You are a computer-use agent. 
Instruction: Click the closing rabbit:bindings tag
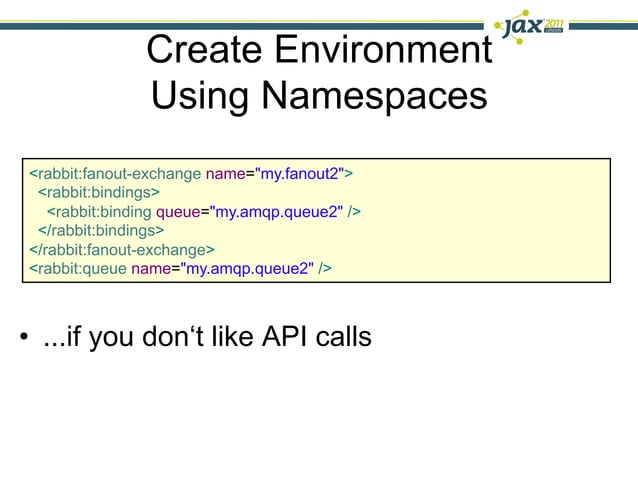point(101,231)
